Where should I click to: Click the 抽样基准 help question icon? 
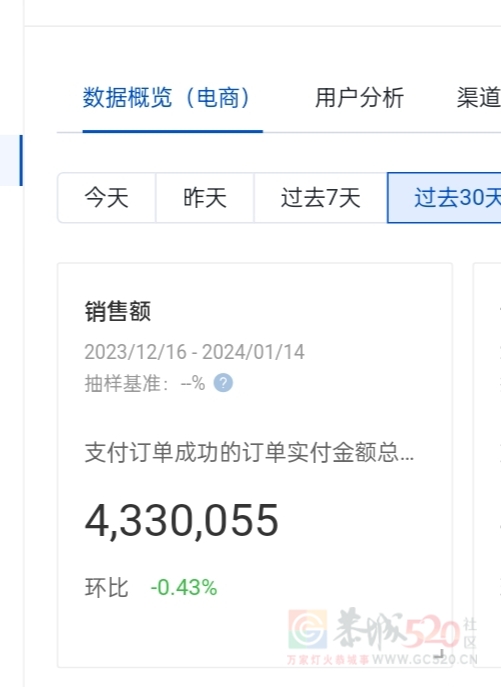(223, 383)
